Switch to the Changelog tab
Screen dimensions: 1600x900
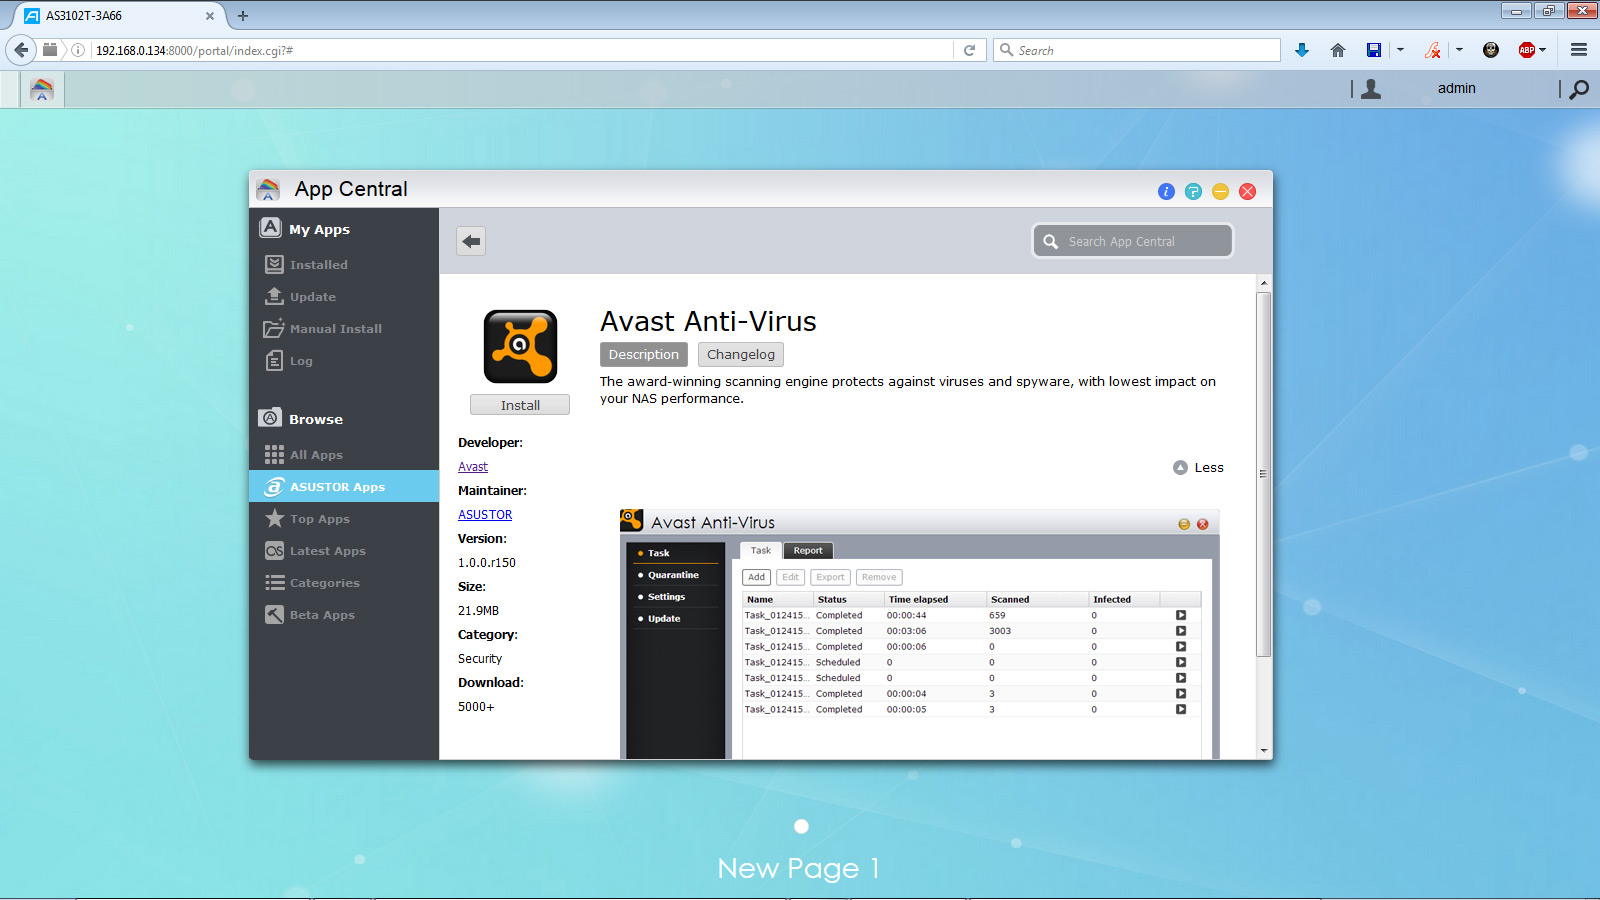[741, 354]
